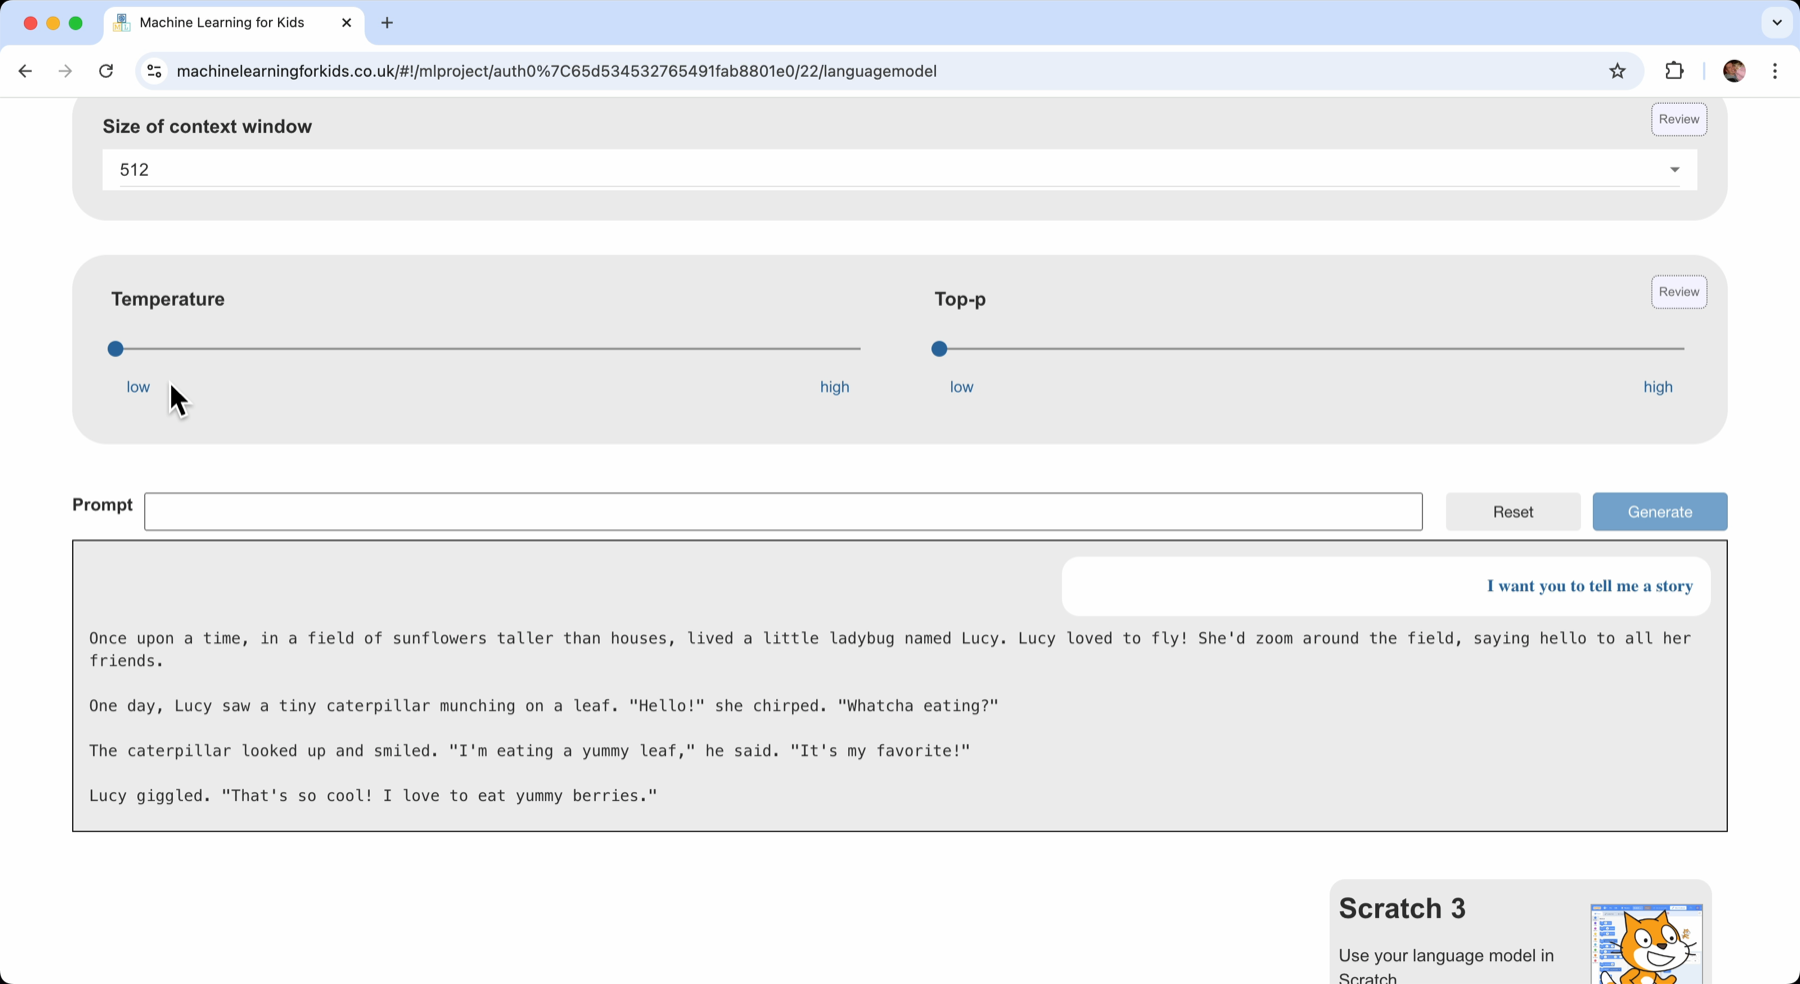Click the browser back arrow

25,71
